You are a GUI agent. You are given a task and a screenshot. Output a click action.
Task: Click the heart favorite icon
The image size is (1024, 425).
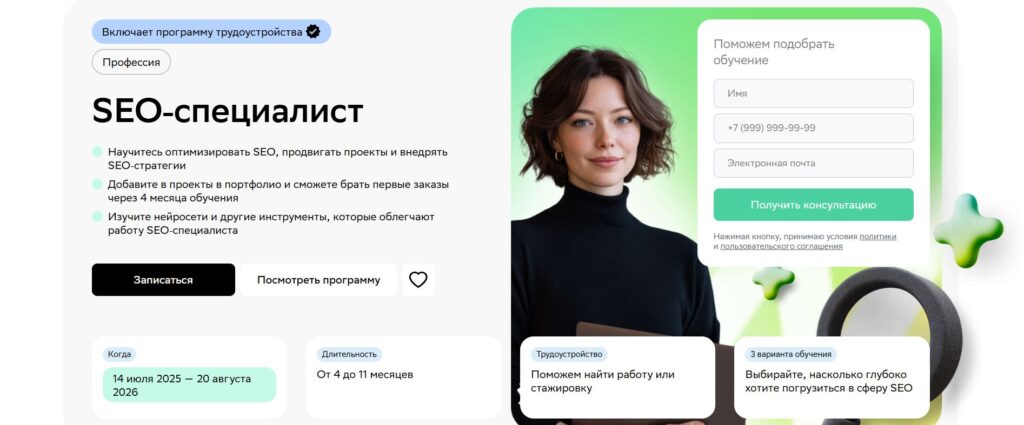pyautogui.click(x=418, y=279)
